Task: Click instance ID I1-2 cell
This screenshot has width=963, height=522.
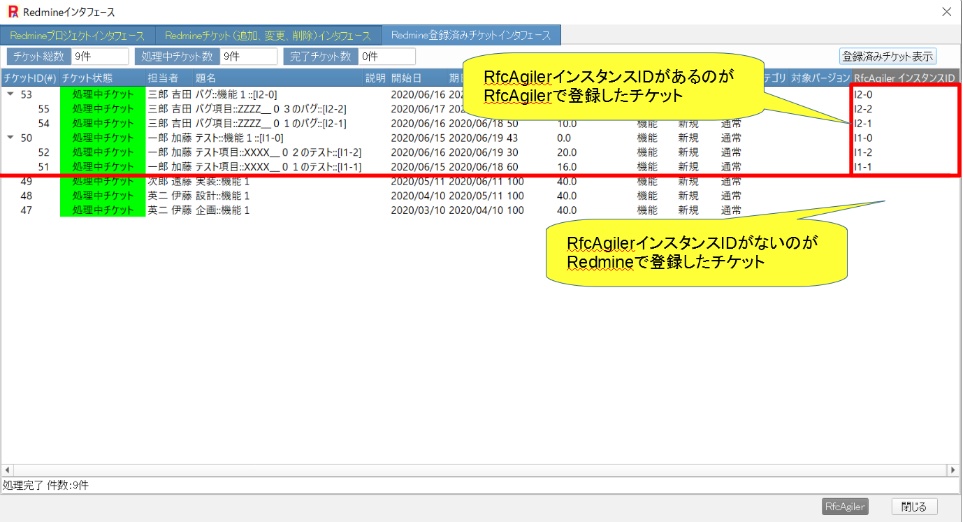Action: pyautogui.click(x=863, y=152)
